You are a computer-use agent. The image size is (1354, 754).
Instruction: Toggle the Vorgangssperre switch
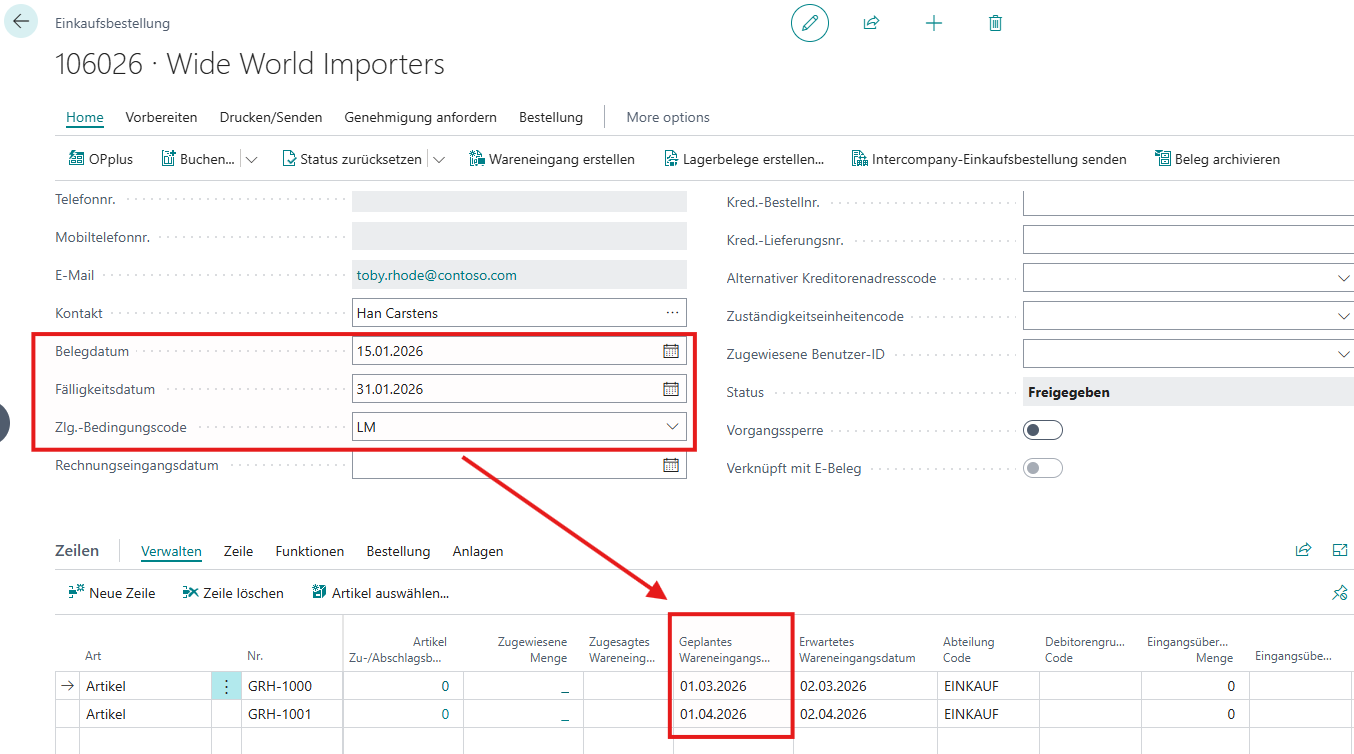coord(1043,431)
